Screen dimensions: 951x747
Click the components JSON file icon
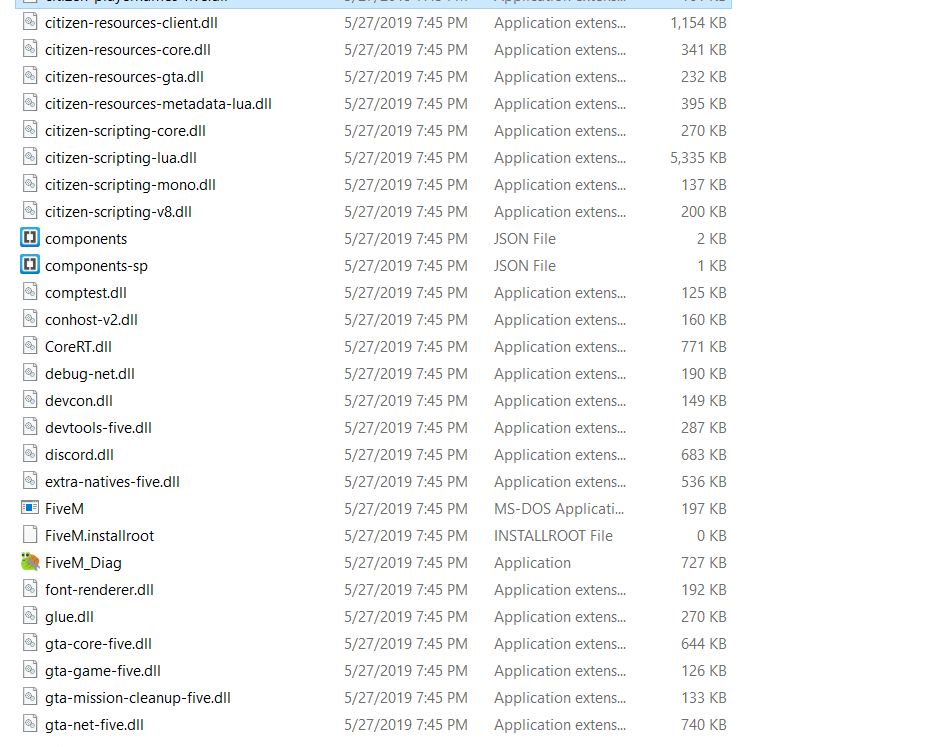tap(30, 238)
